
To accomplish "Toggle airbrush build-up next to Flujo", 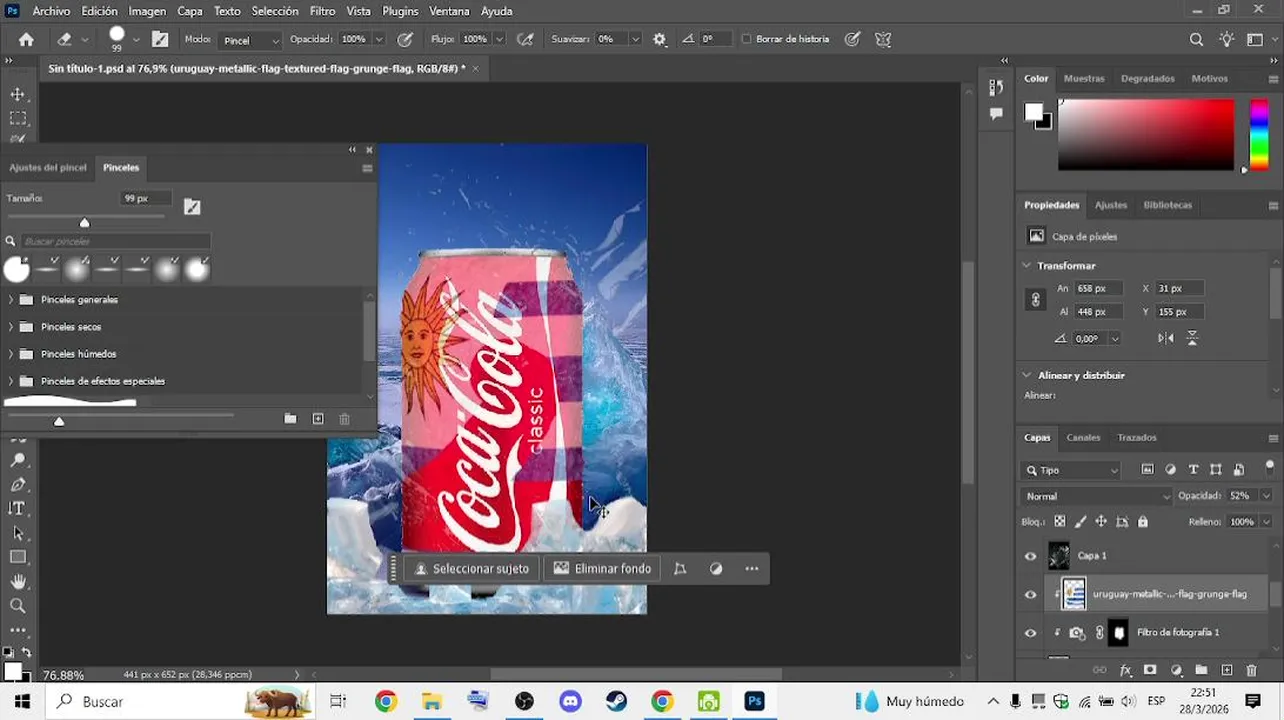I will tap(526, 39).
